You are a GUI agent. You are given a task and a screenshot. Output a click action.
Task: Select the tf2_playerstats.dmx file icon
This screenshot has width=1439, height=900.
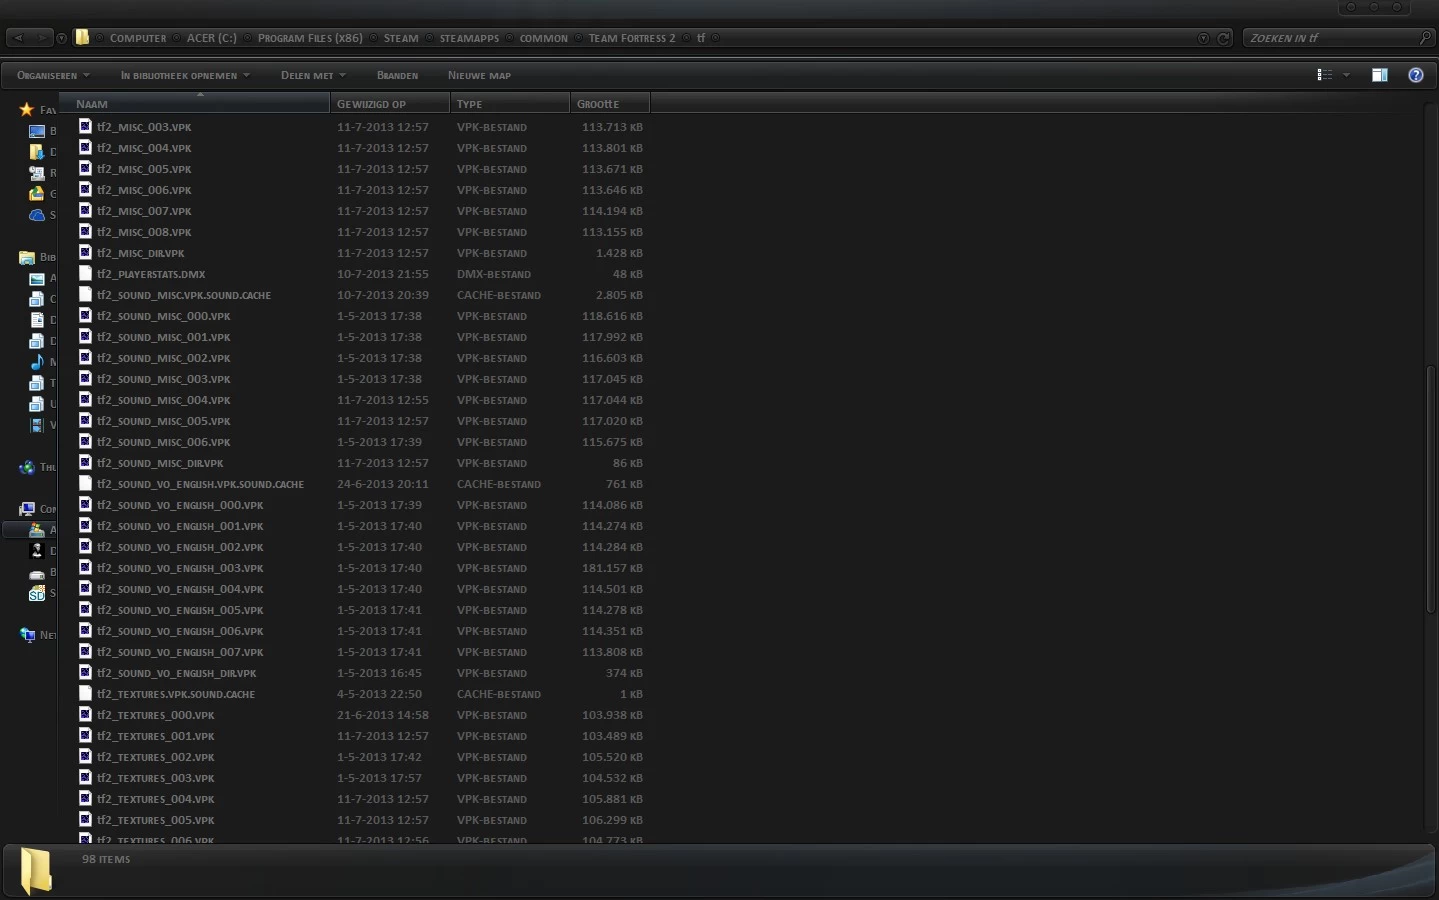85,273
